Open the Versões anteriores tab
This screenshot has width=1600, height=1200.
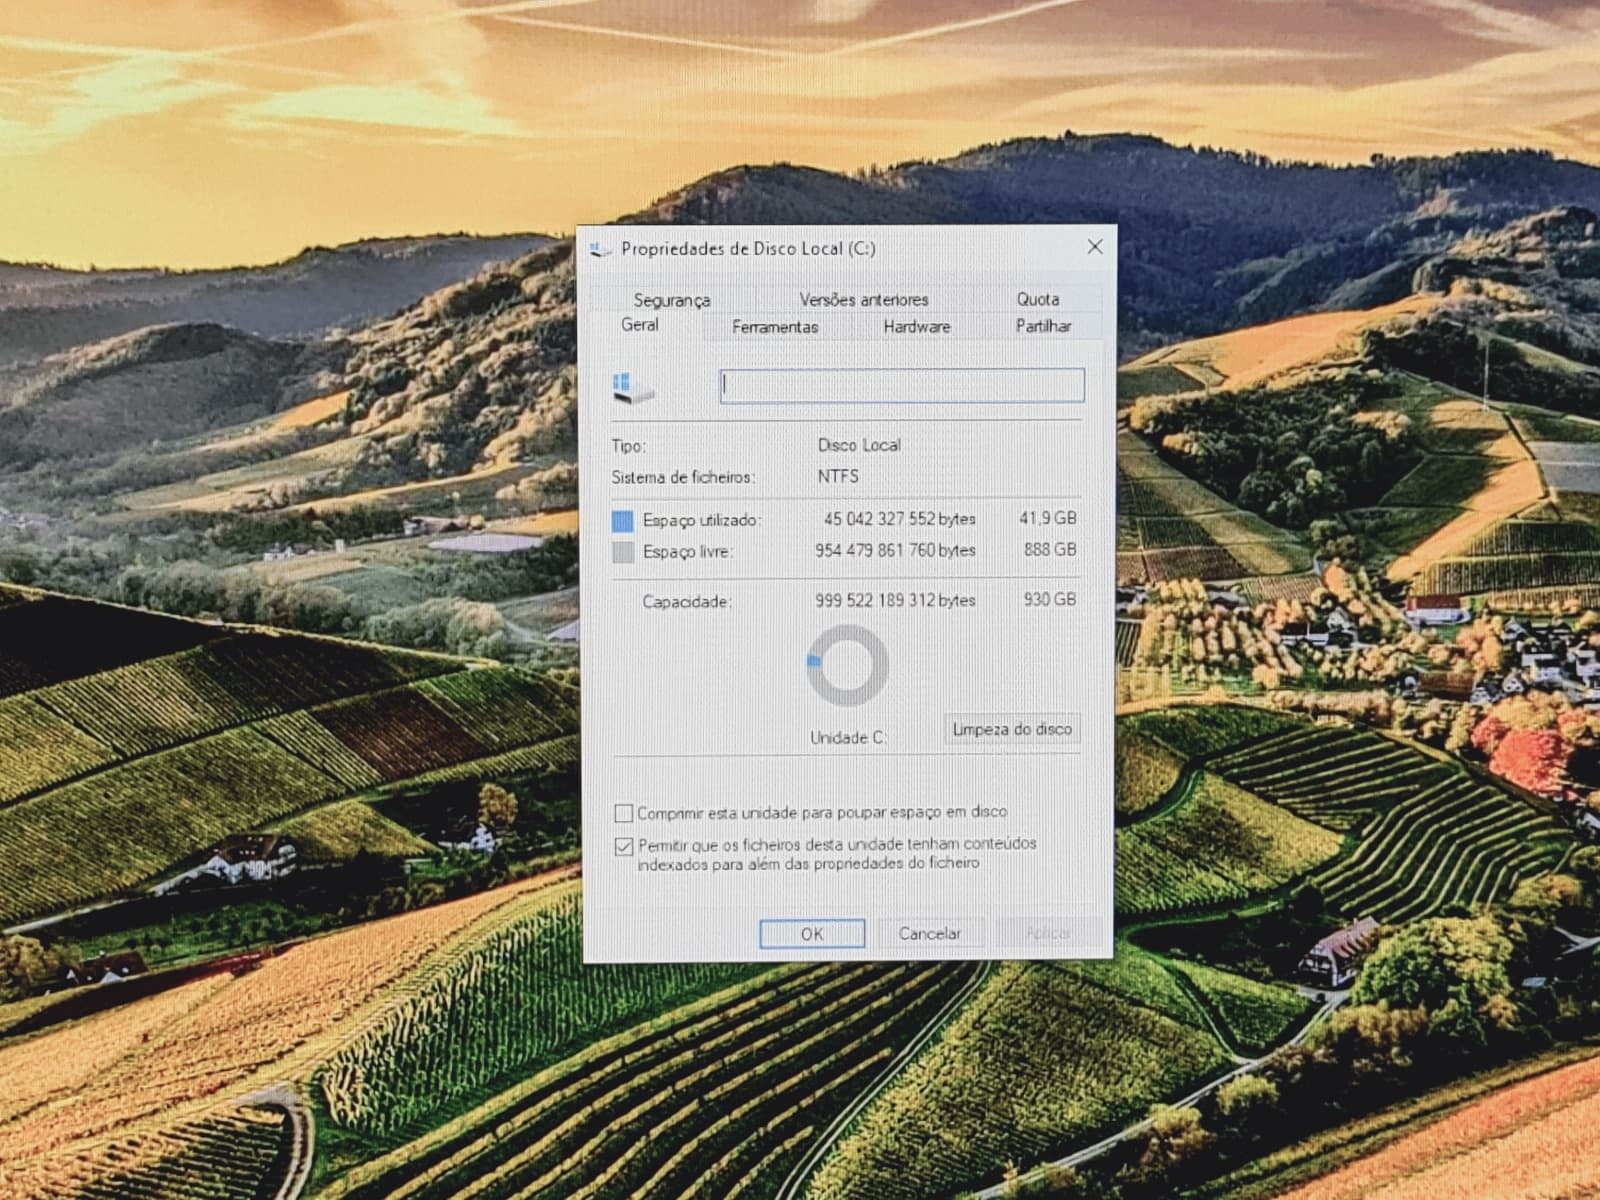pos(864,299)
